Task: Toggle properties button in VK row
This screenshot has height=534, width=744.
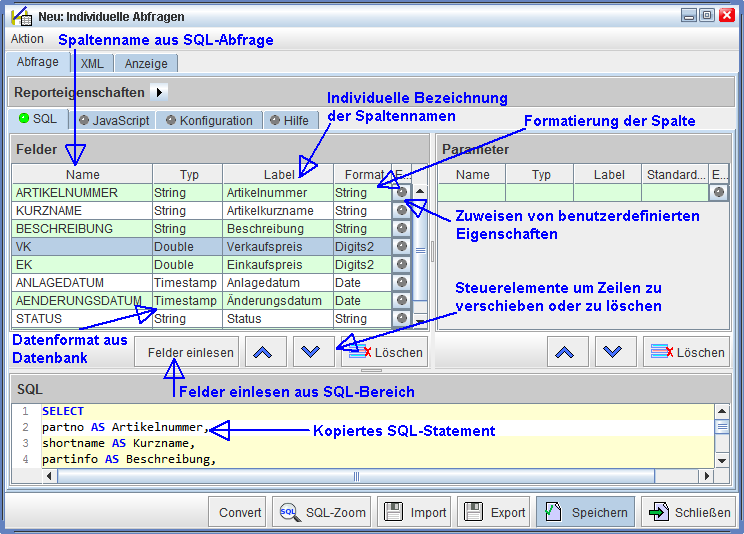Action: [401, 247]
